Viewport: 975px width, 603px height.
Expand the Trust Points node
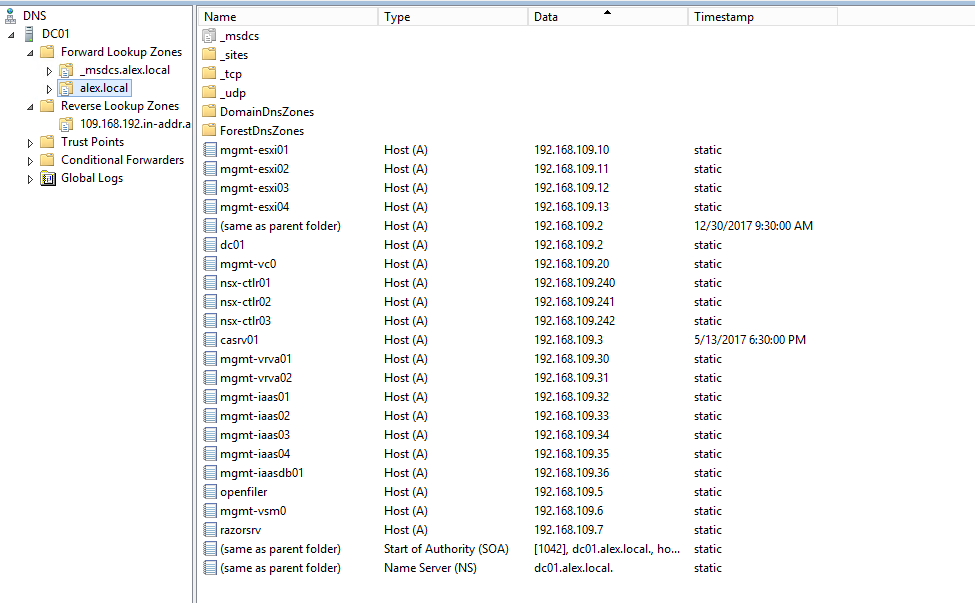coord(30,143)
